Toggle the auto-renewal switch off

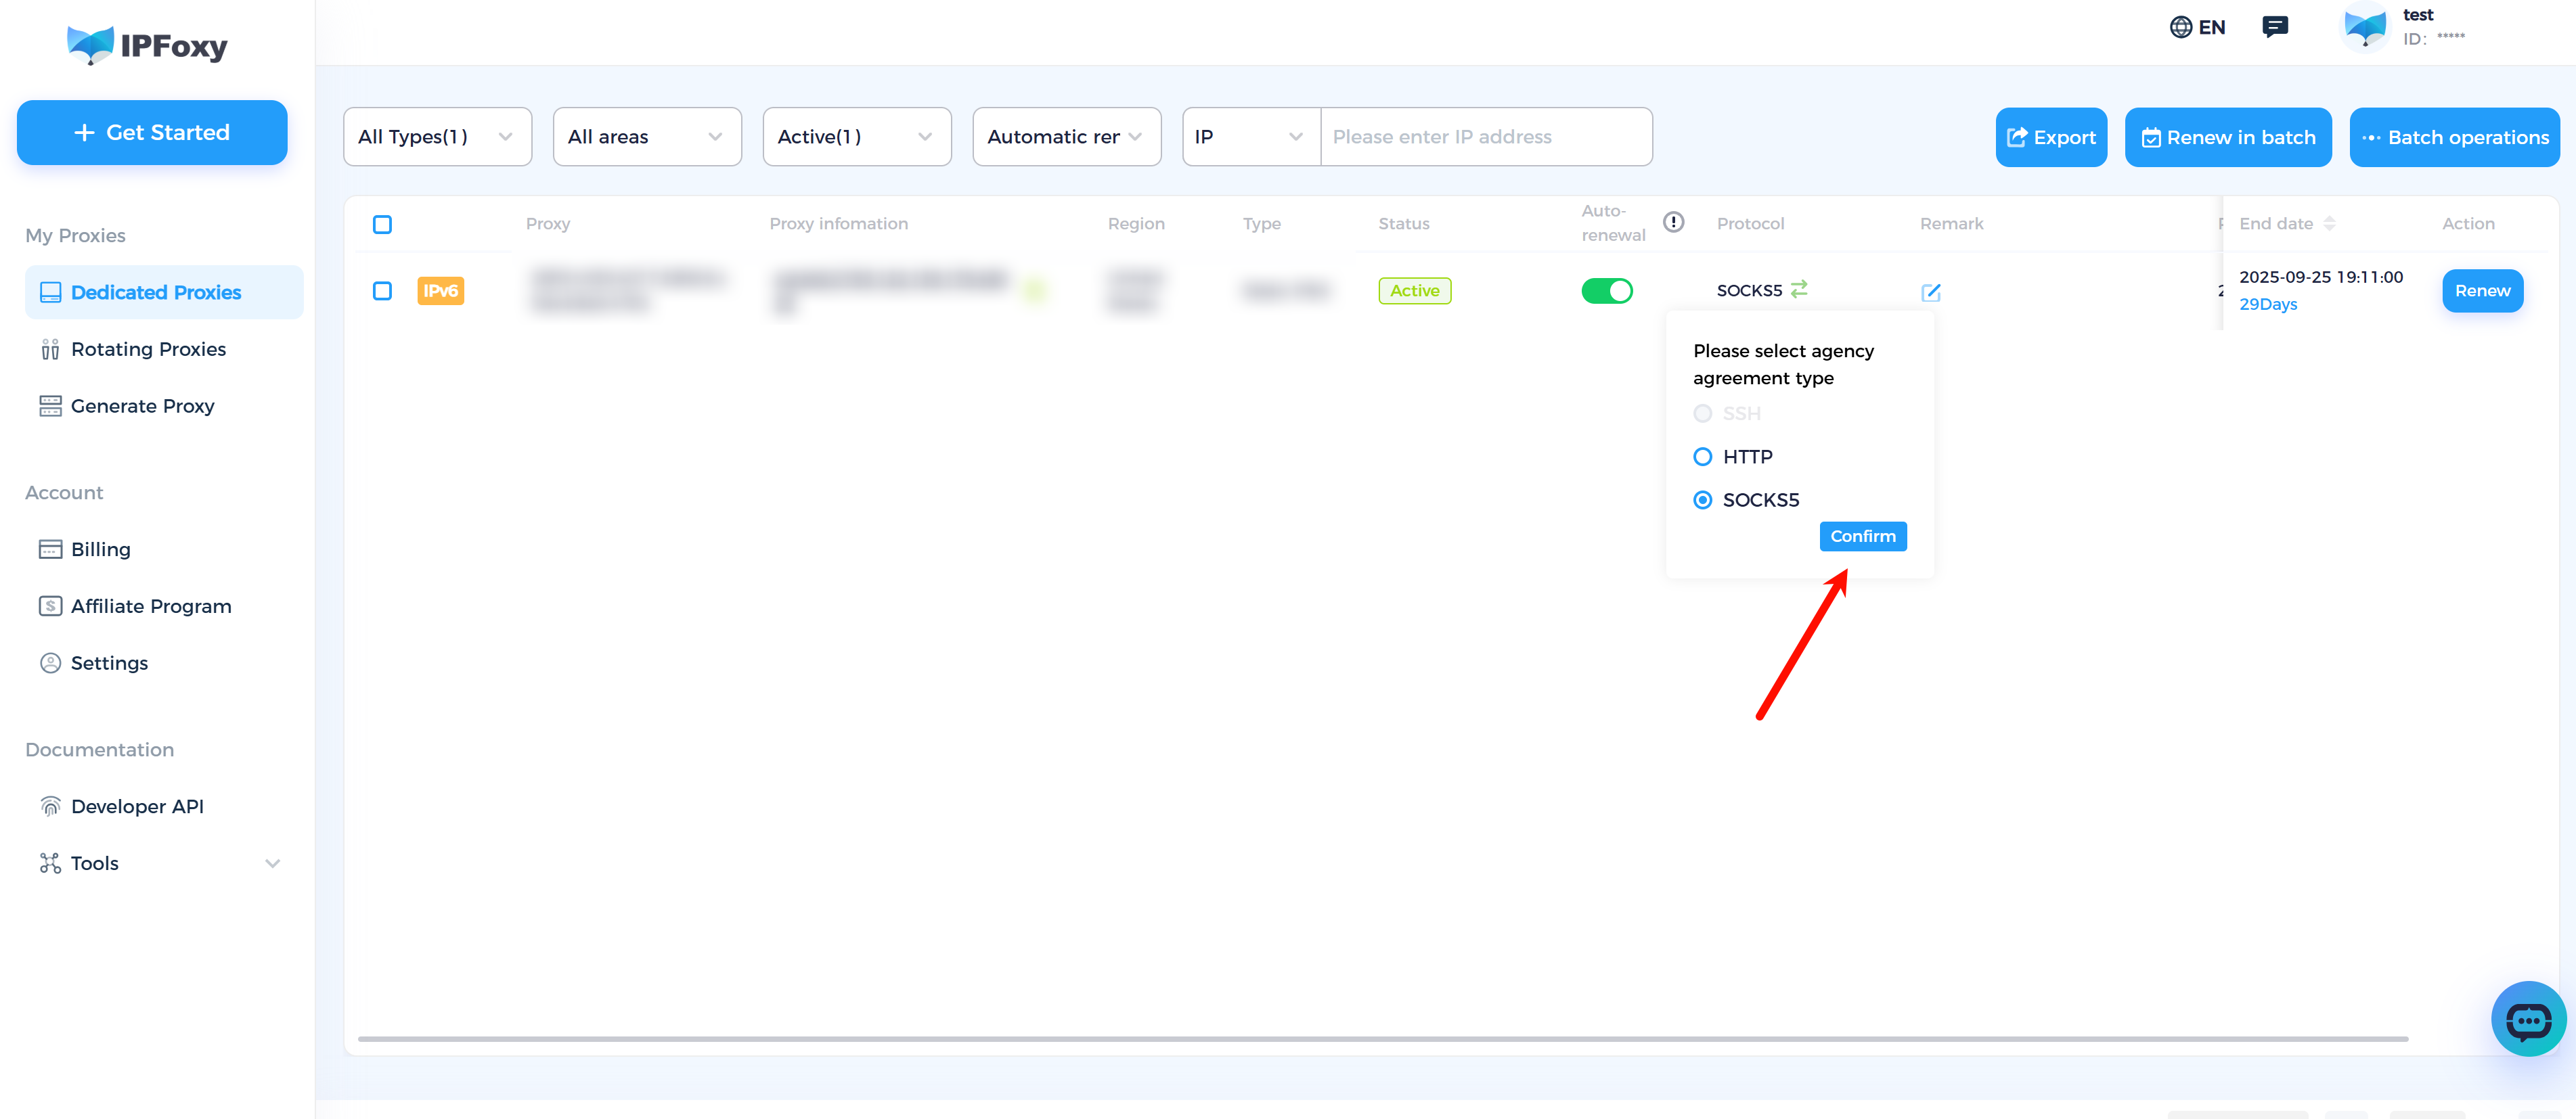[x=1606, y=291]
